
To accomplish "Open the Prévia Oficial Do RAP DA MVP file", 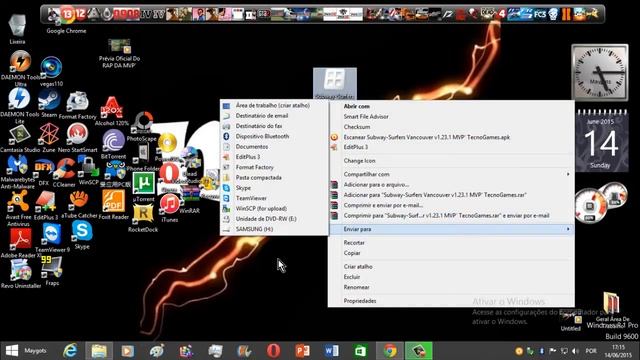I will [119, 53].
